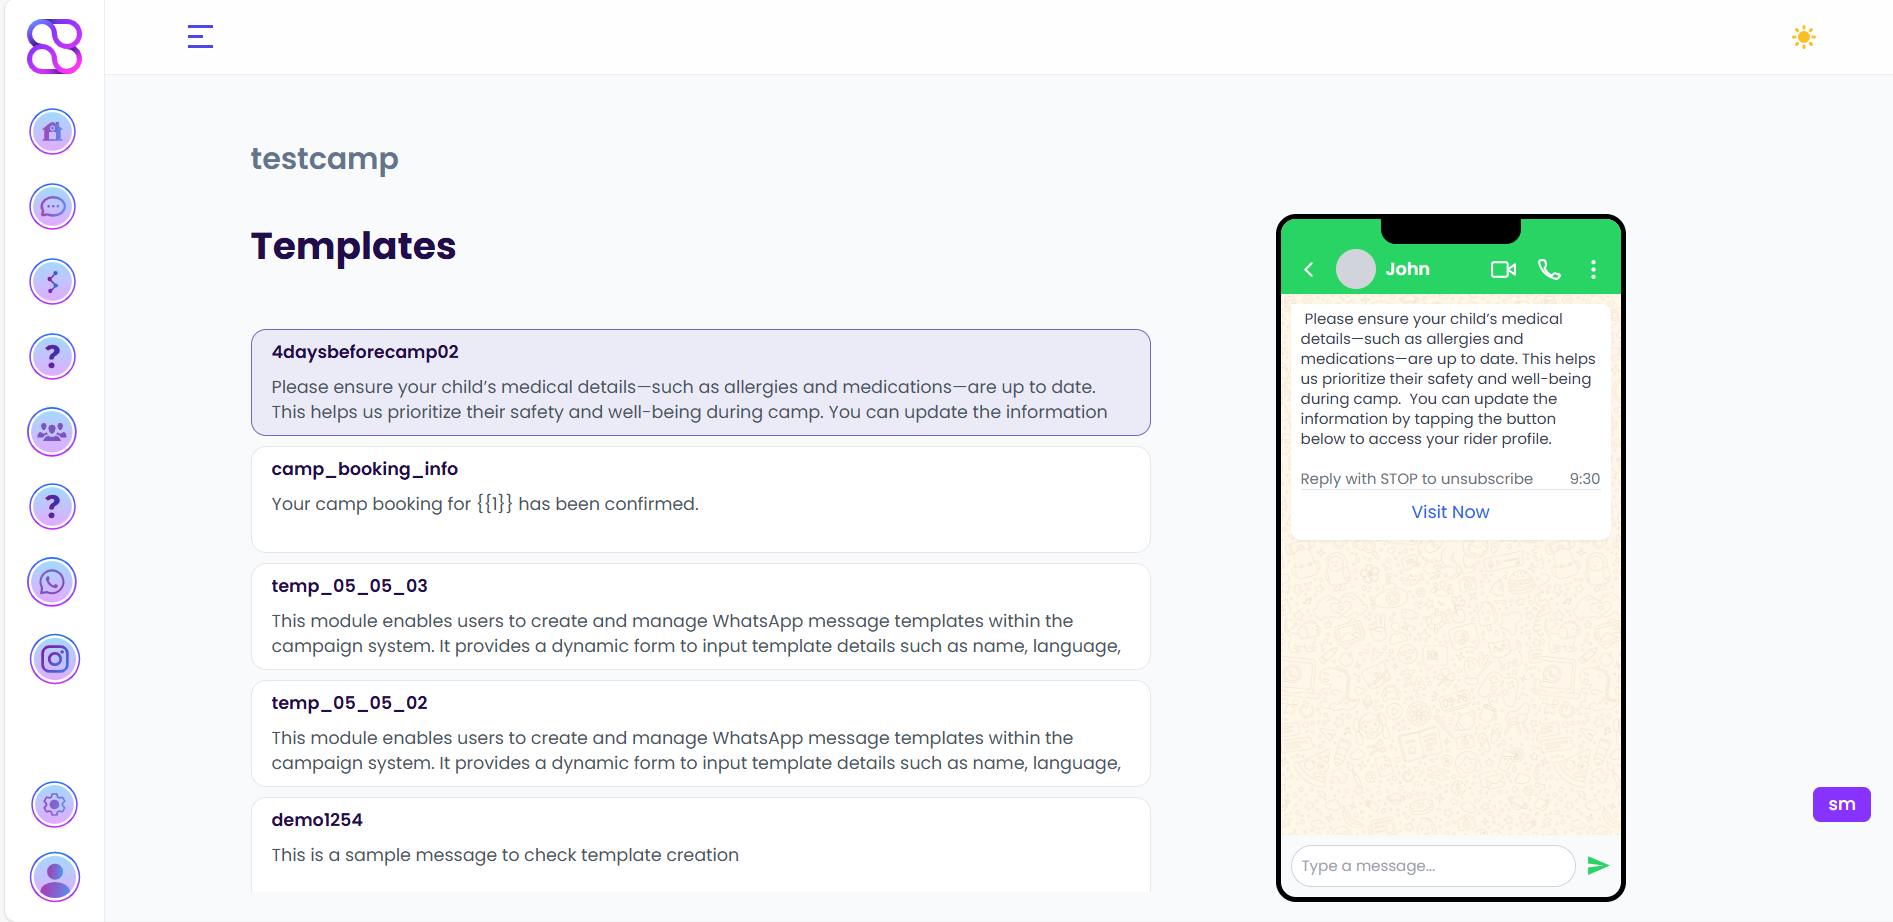The width and height of the screenshot is (1893, 922).
Task: Collapse sidebar with hamburger menu
Action: tap(199, 36)
